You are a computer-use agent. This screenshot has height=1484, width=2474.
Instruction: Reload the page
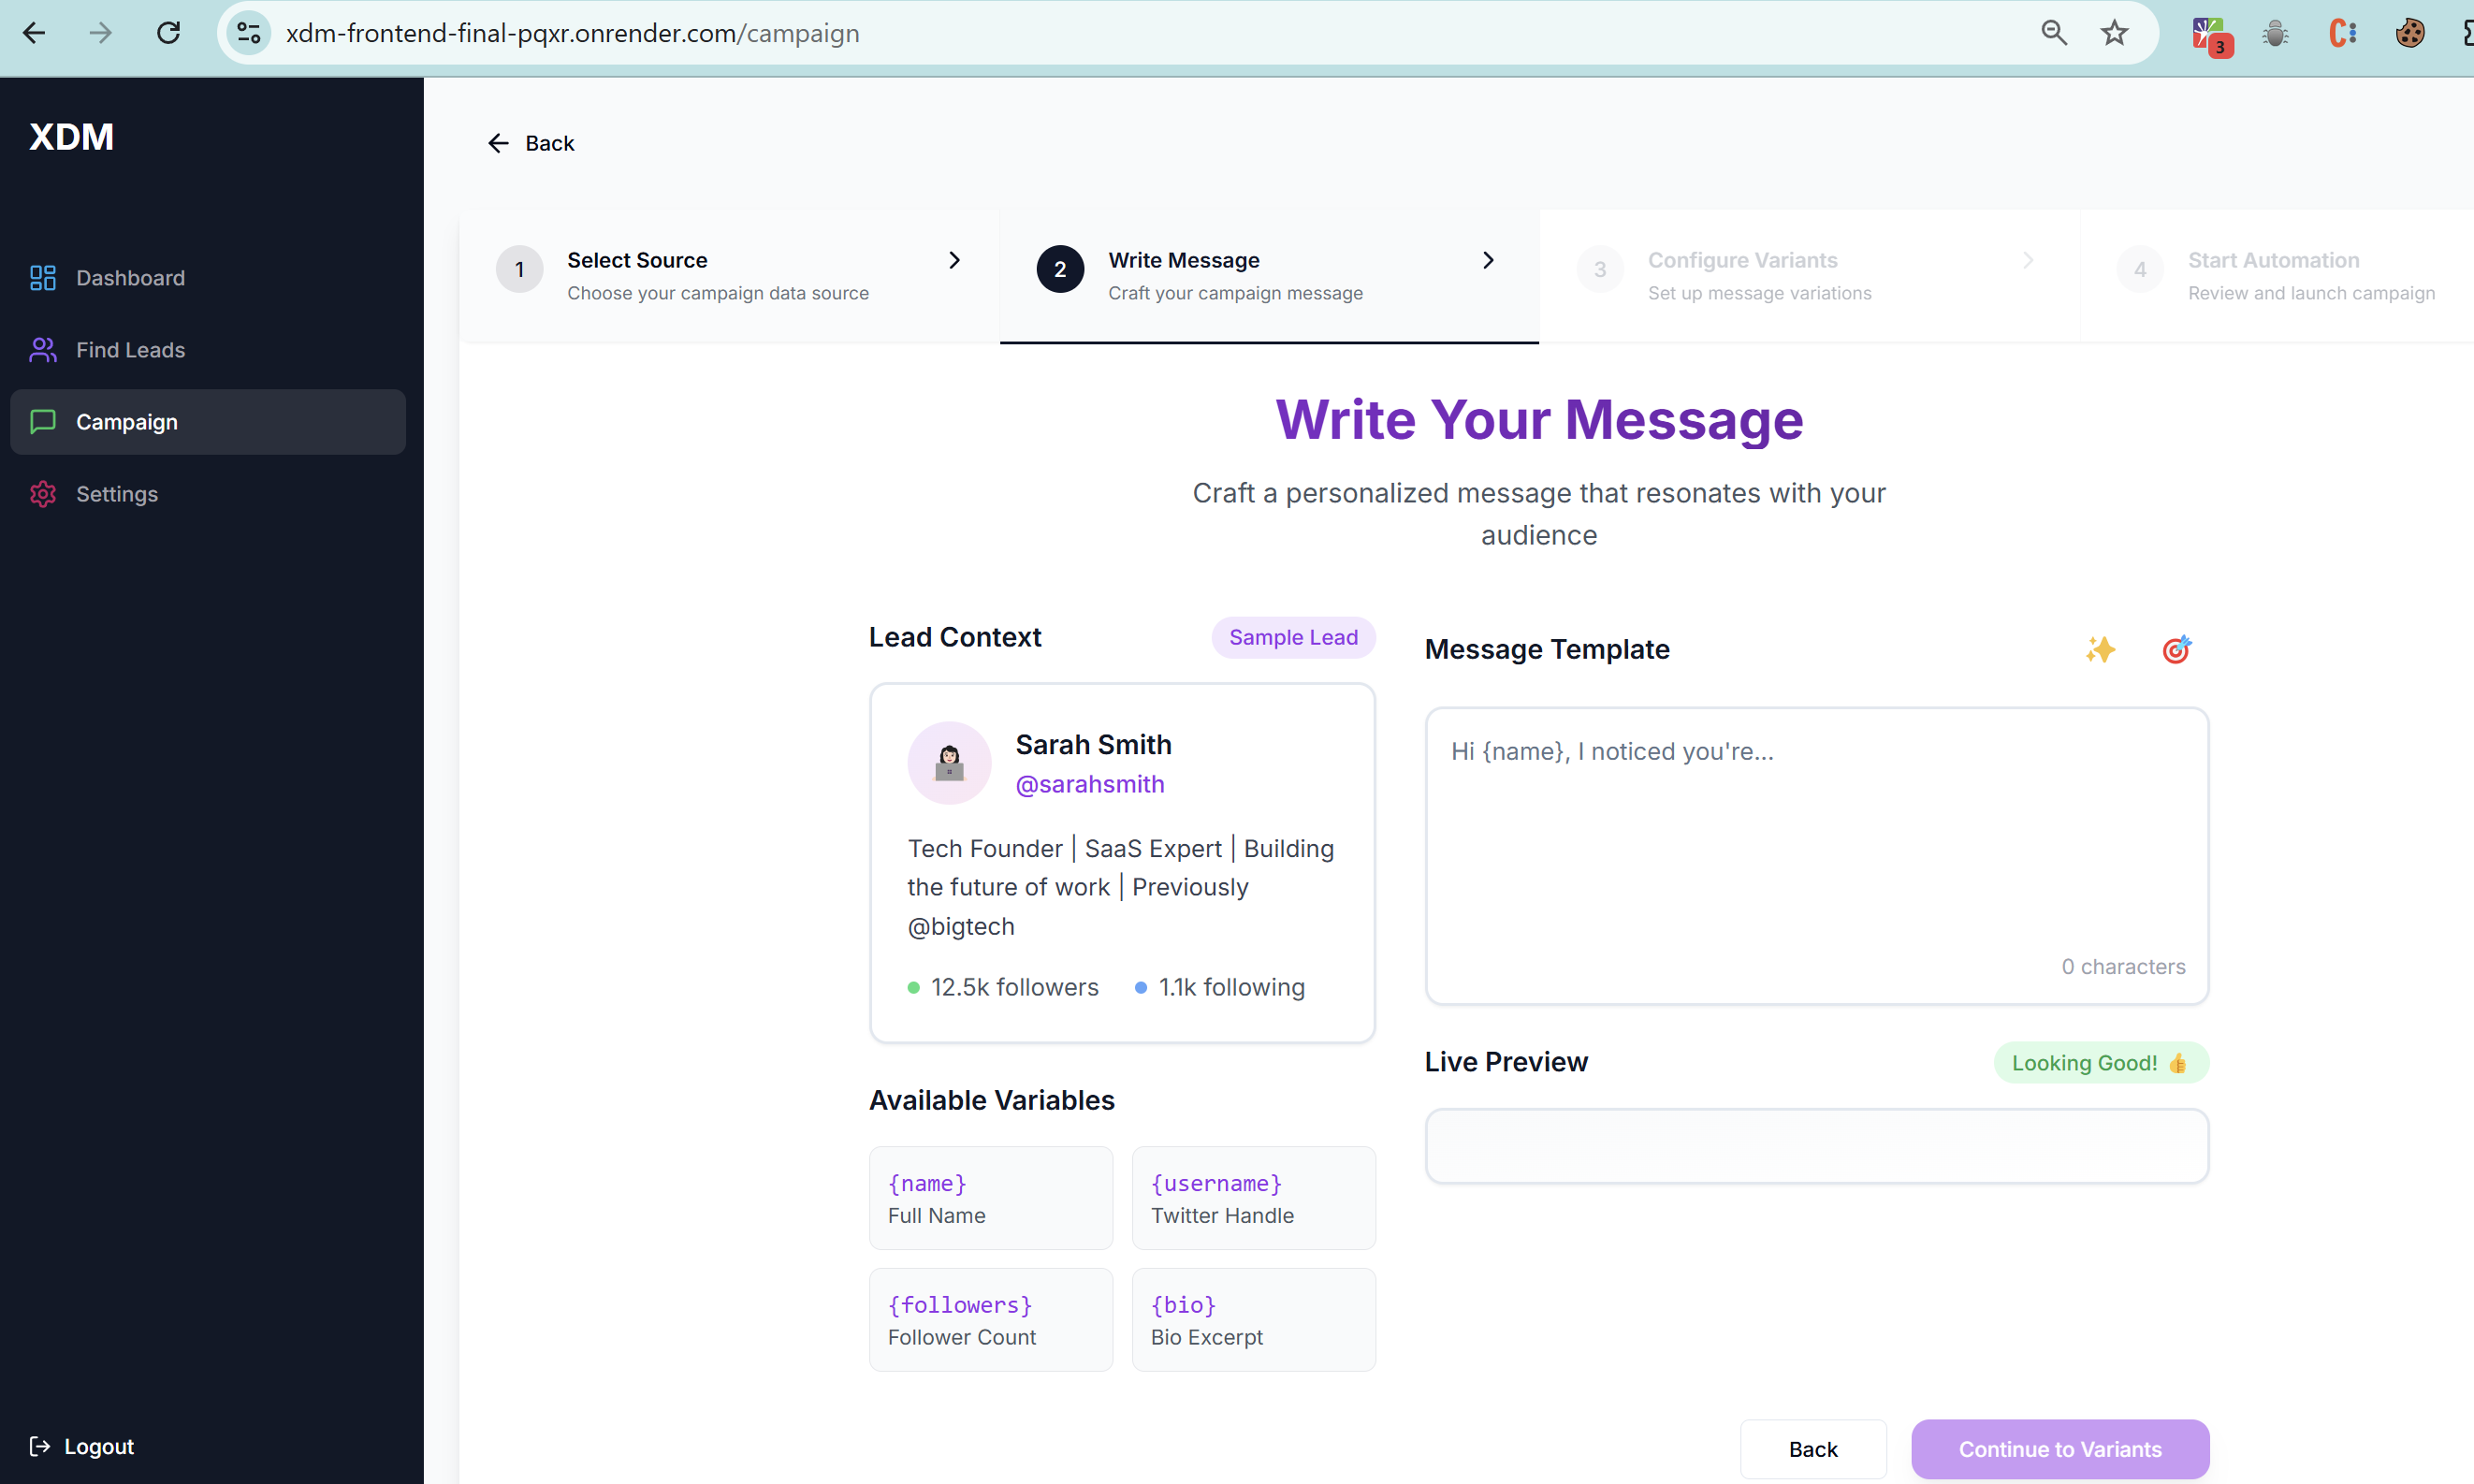[x=168, y=33]
